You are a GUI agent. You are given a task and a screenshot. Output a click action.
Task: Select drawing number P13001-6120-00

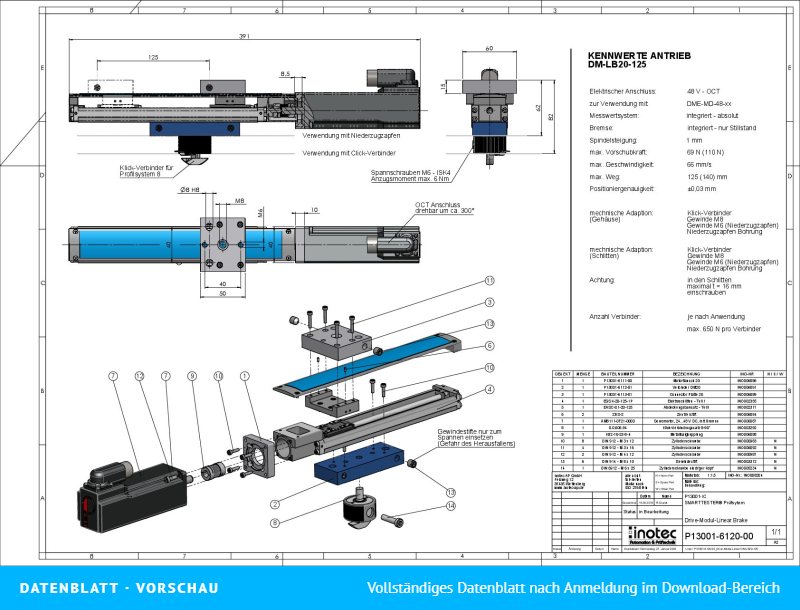tap(718, 536)
